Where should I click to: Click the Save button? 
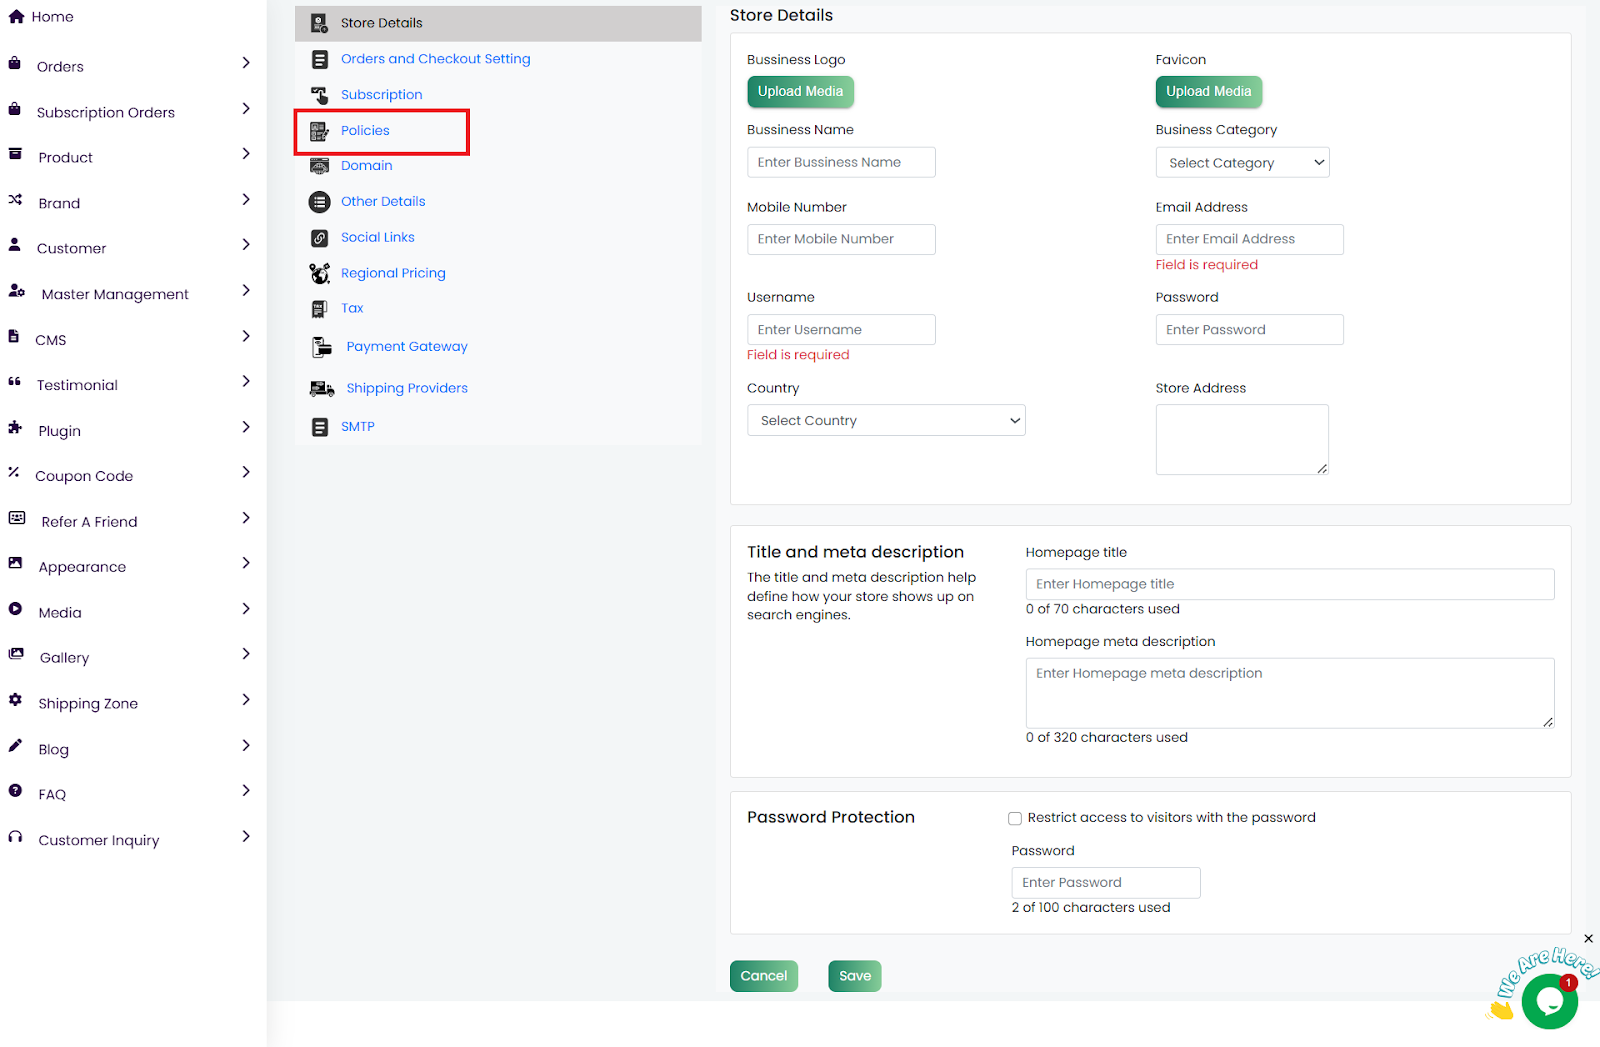(x=854, y=976)
